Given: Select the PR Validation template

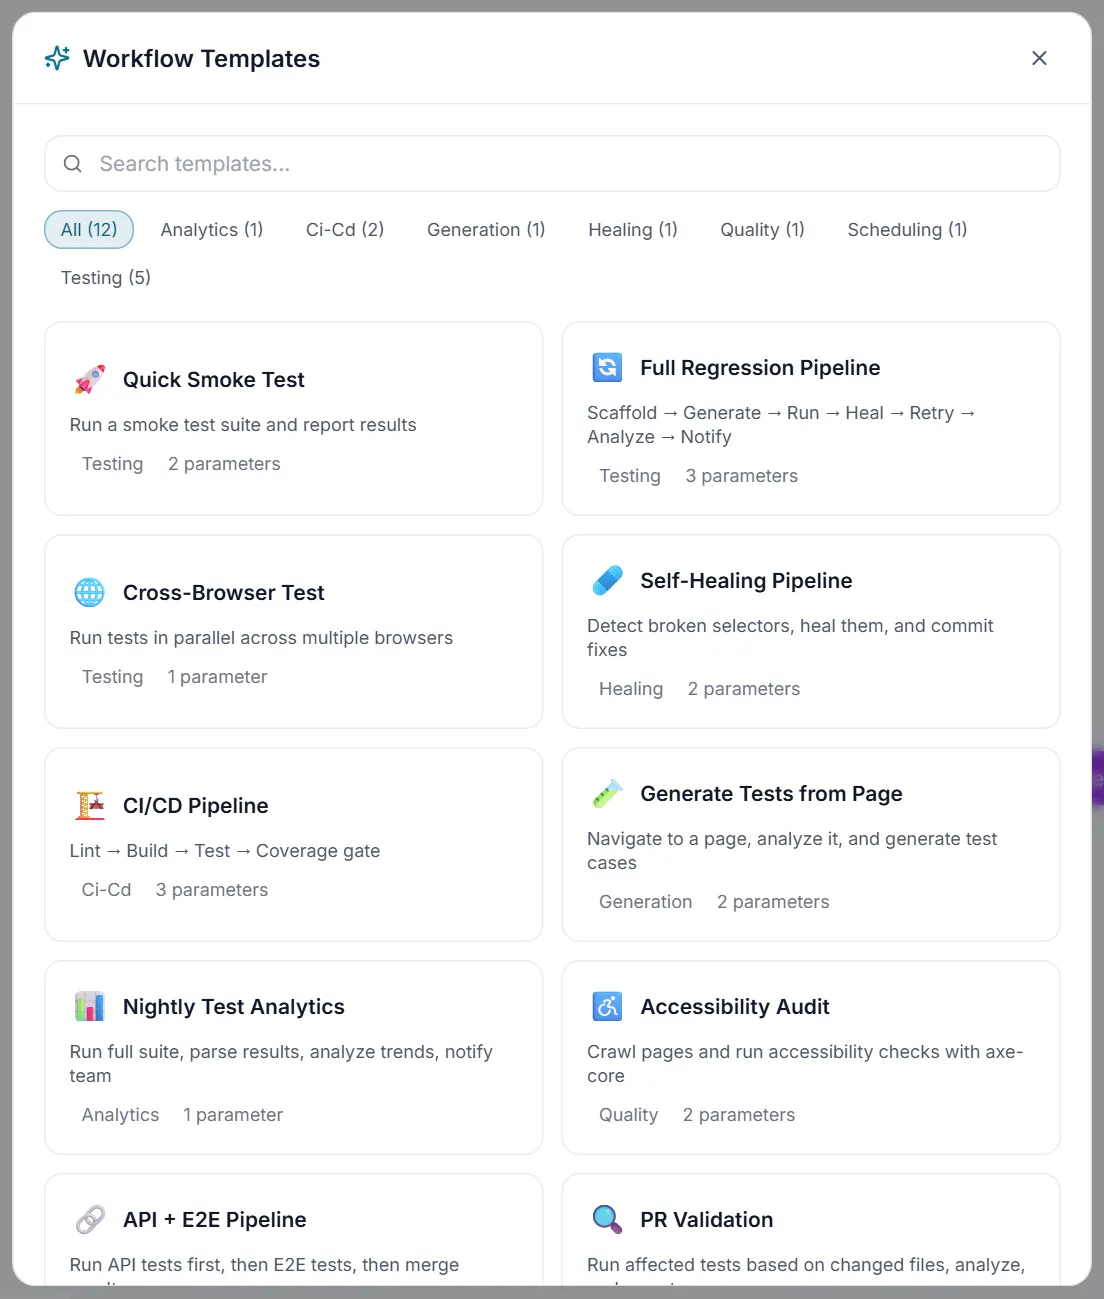Looking at the screenshot, I should pyautogui.click(x=811, y=1230).
